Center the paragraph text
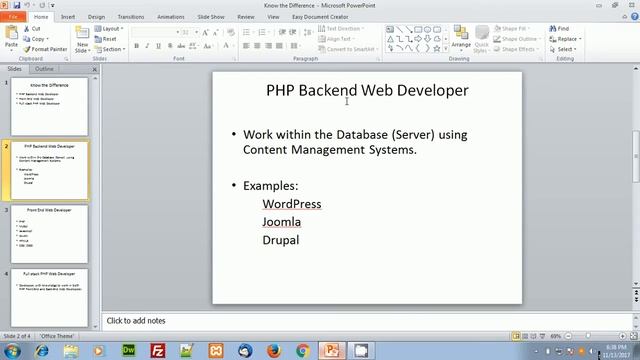 [x=257, y=46]
